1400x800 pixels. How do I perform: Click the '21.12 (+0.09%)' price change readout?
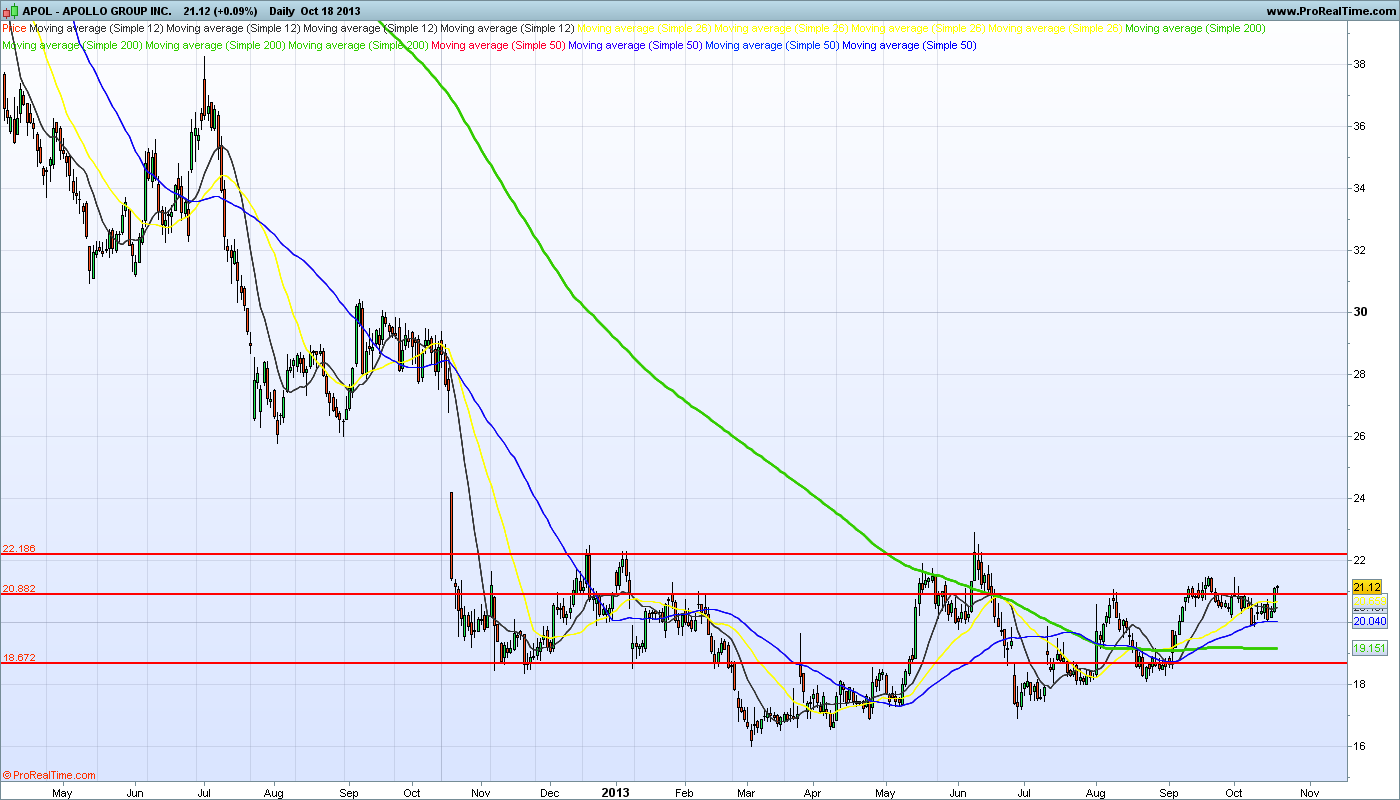coord(222,11)
